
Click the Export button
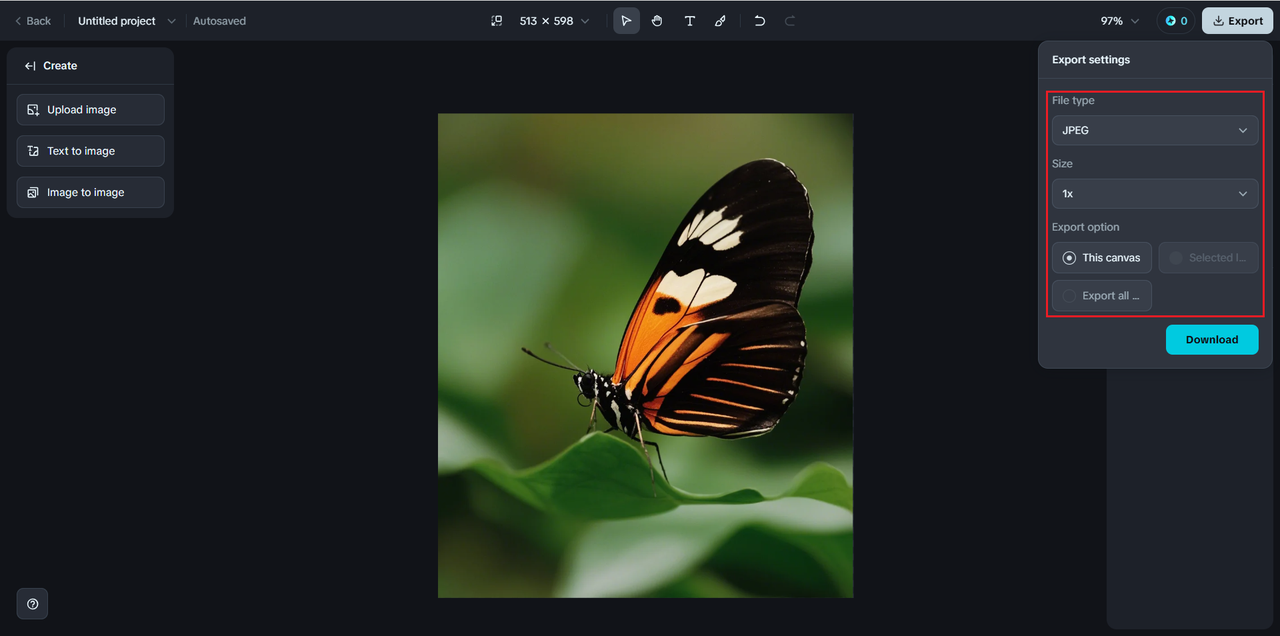[x=1238, y=21]
